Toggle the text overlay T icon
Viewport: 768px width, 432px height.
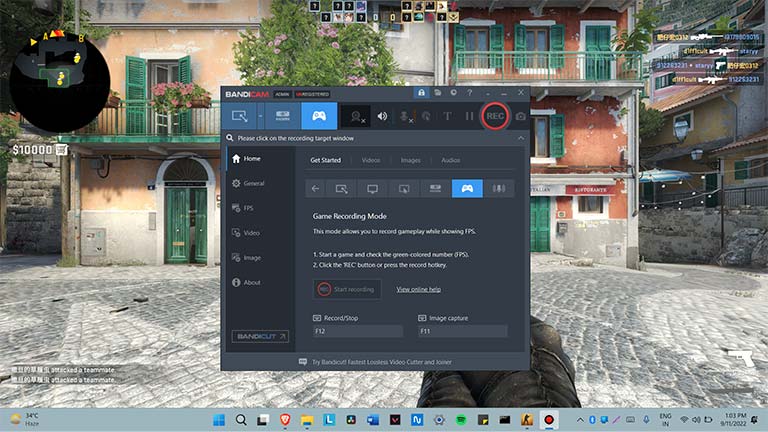tap(447, 116)
